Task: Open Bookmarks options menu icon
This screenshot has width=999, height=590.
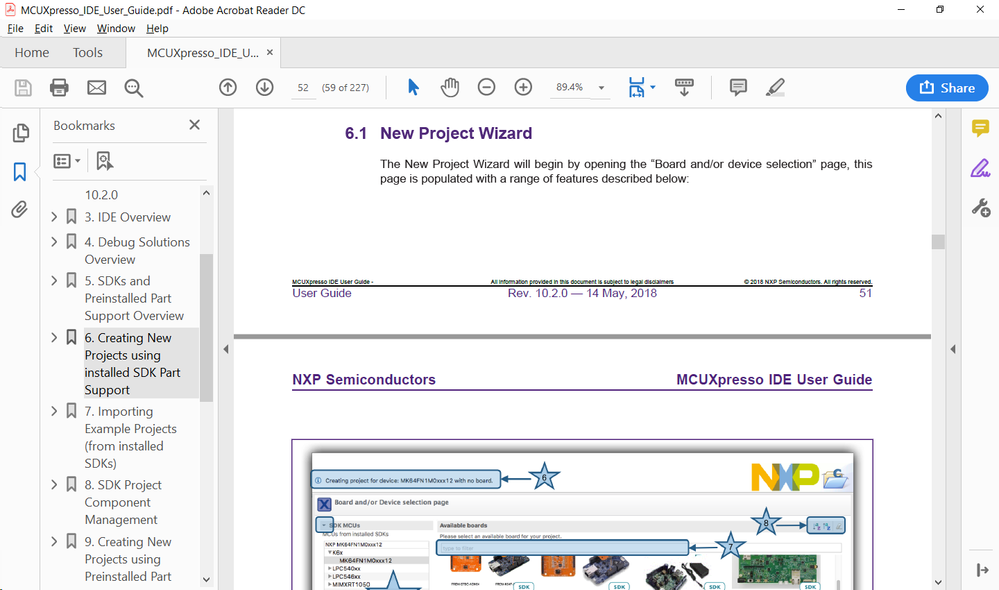Action: pos(67,161)
